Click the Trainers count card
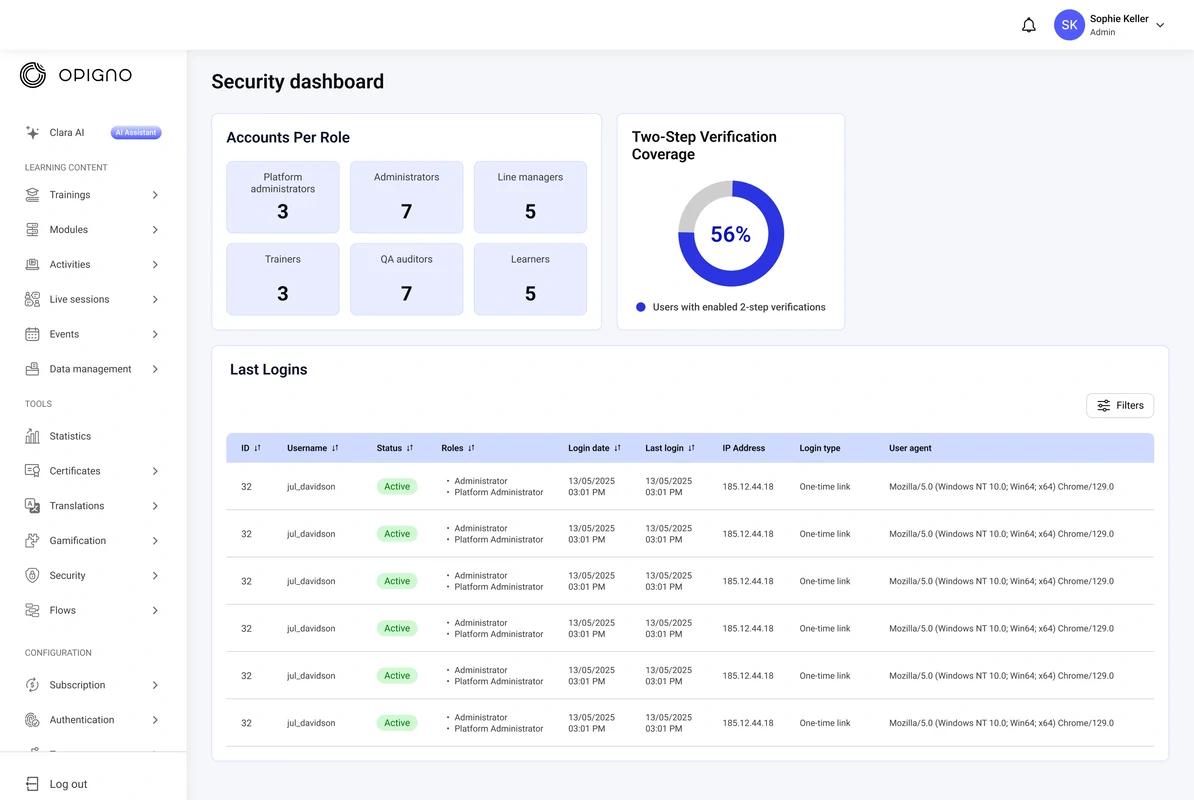 (x=283, y=279)
